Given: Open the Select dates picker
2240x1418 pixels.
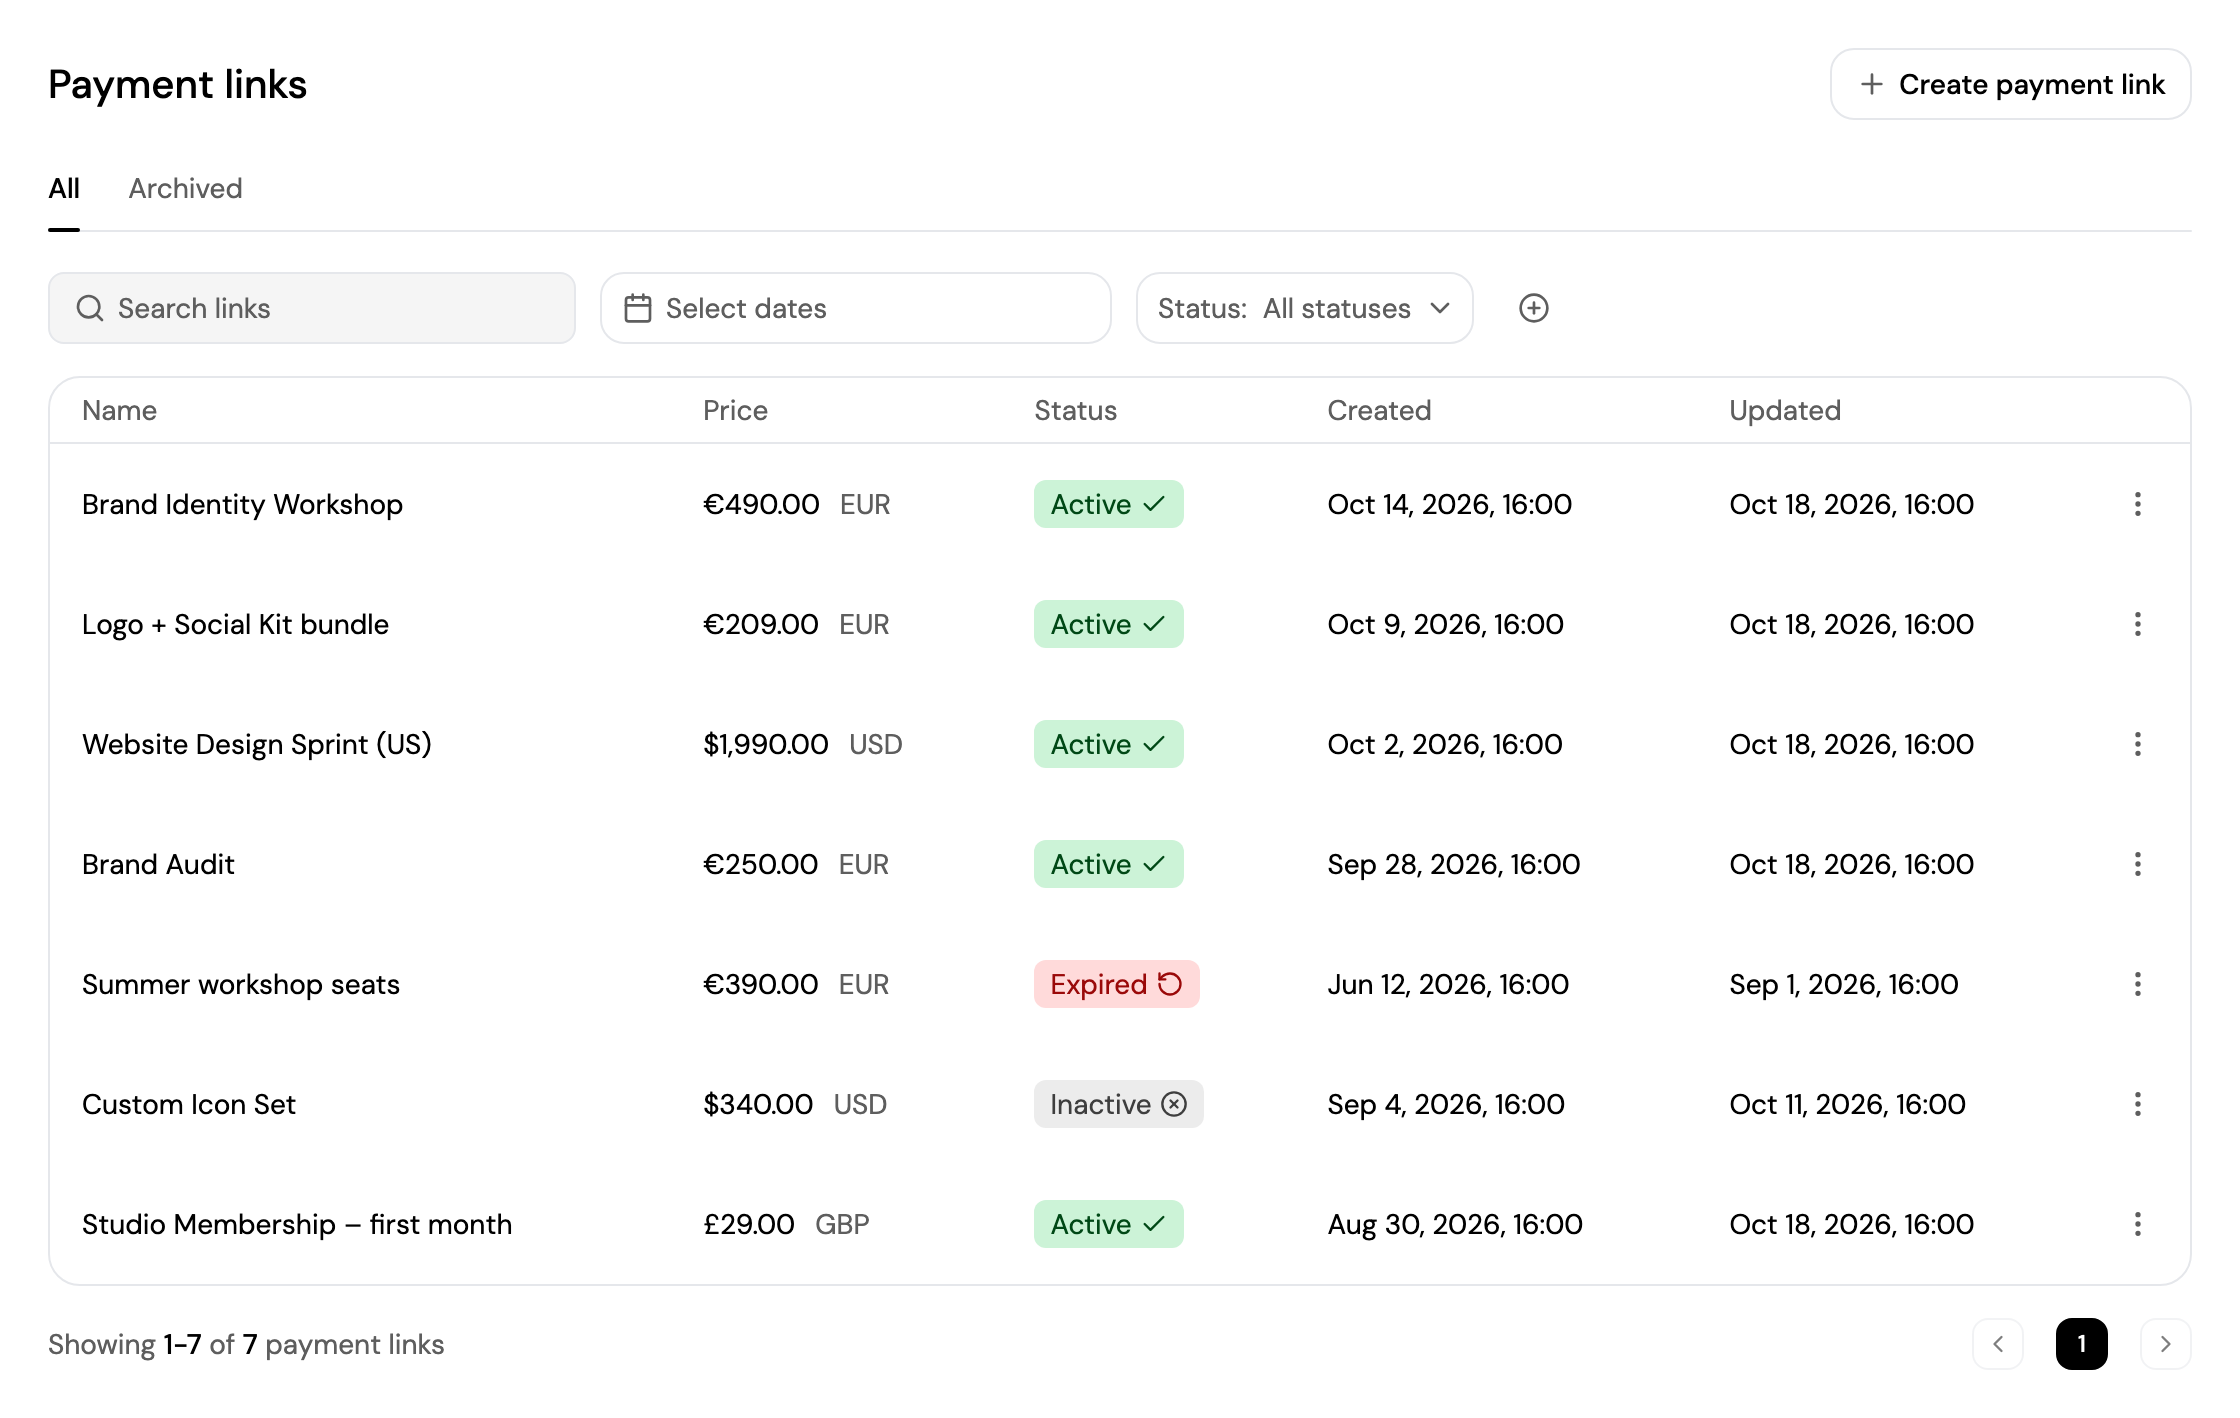Looking at the screenshot, I should 855,308.
